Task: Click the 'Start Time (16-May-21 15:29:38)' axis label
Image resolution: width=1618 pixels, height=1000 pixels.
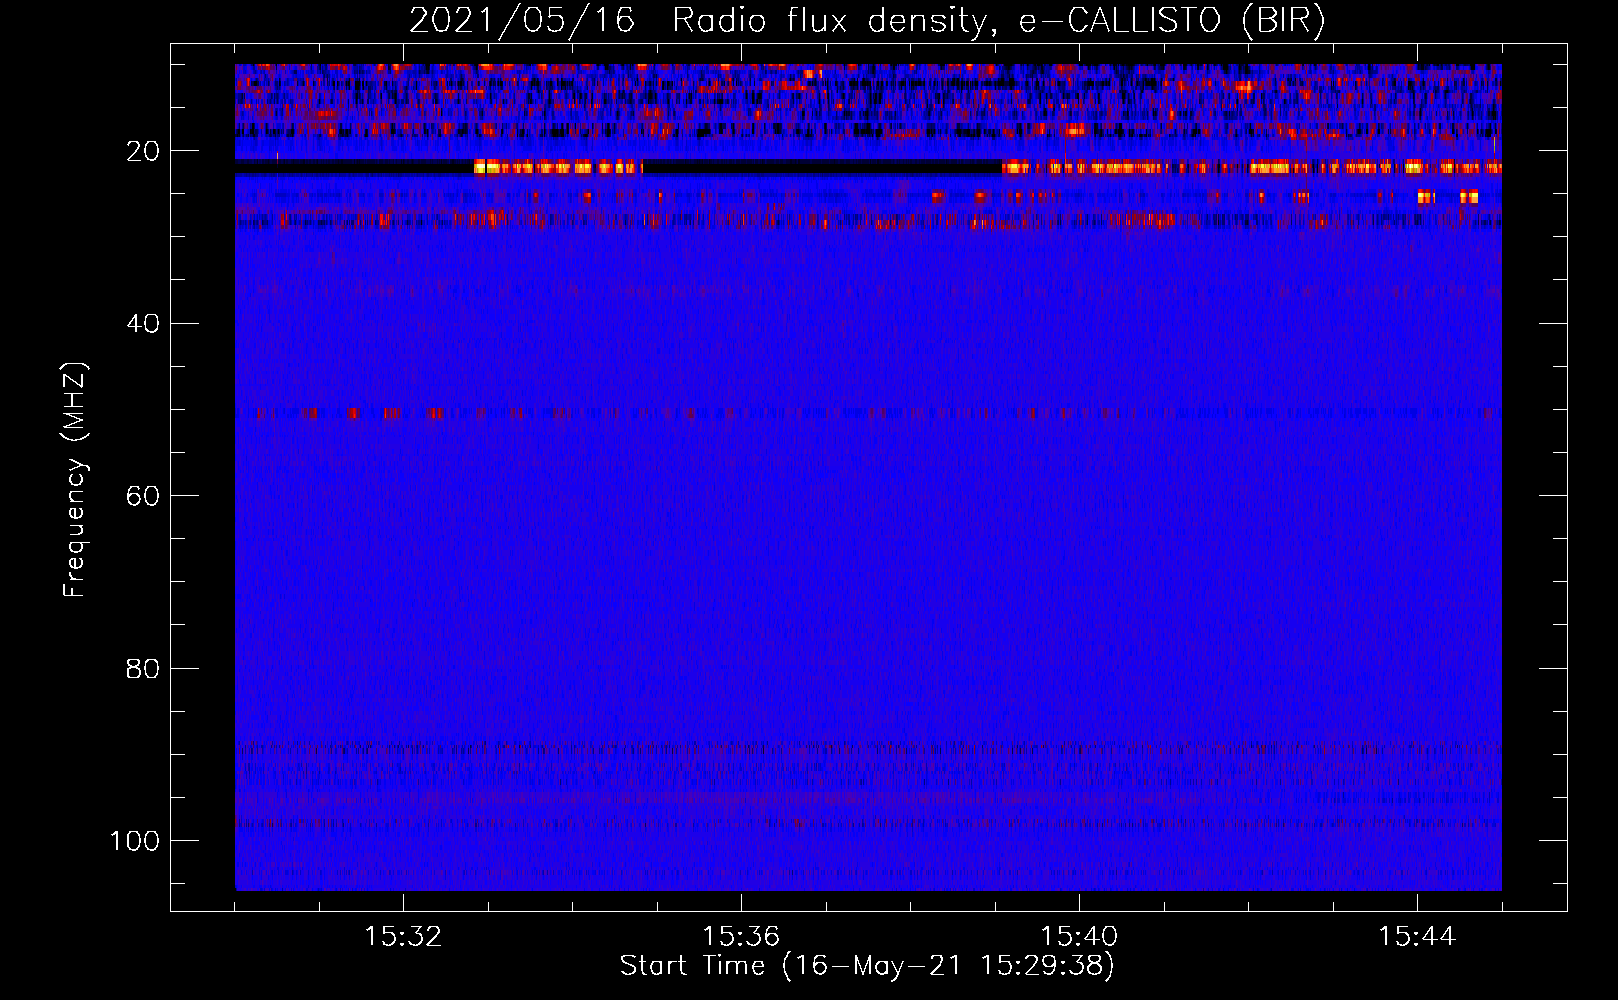Action: point(867,966)
